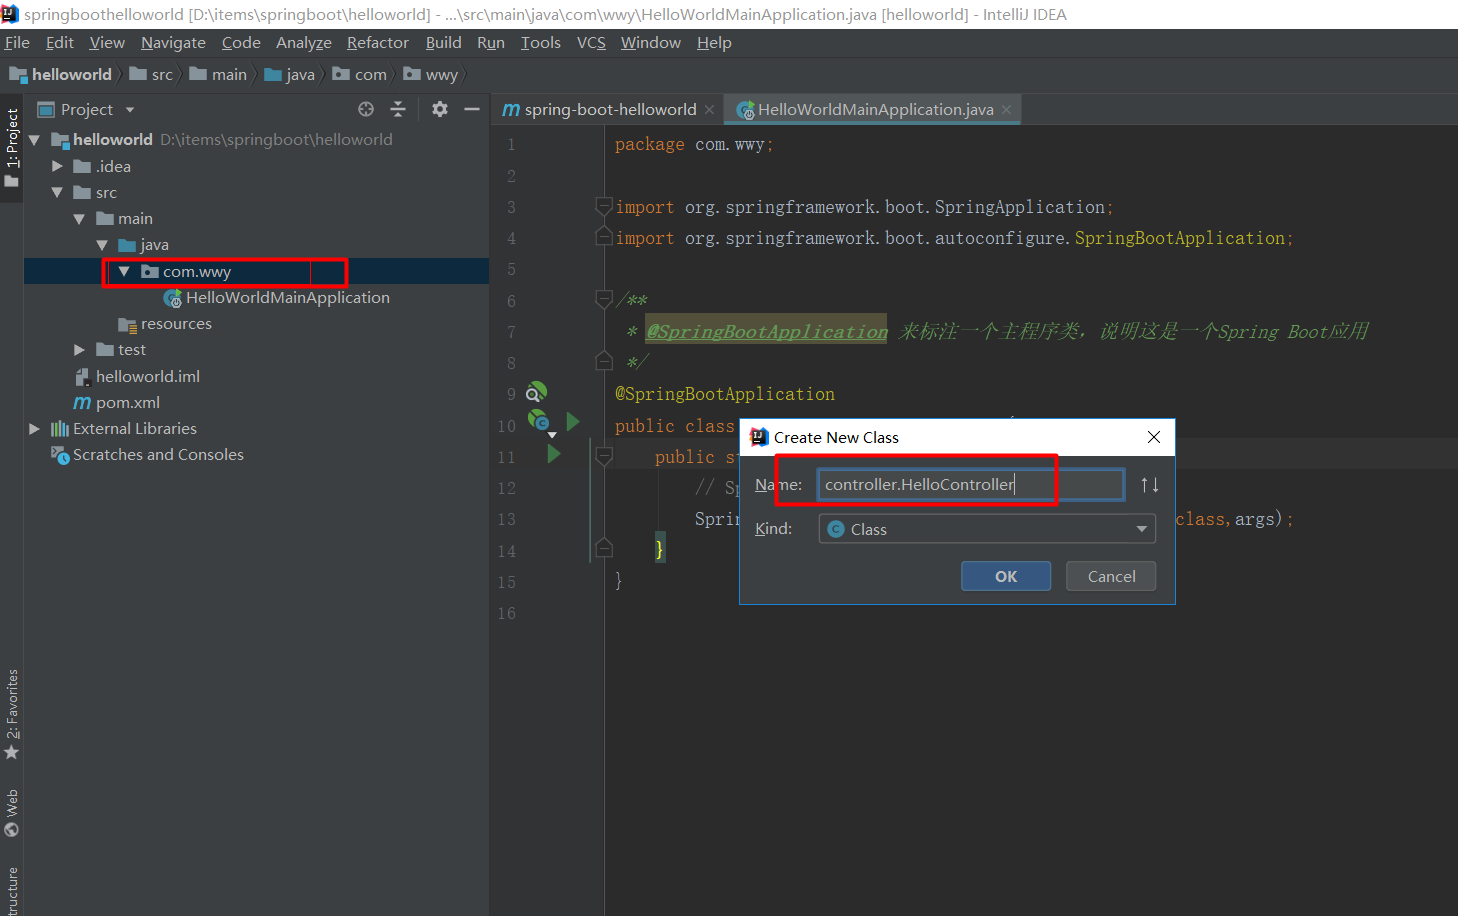Viewport: 1458px width, 916px height.
Task: Open the Help menu
Action: pyautogui.click(x=714, y=42)
